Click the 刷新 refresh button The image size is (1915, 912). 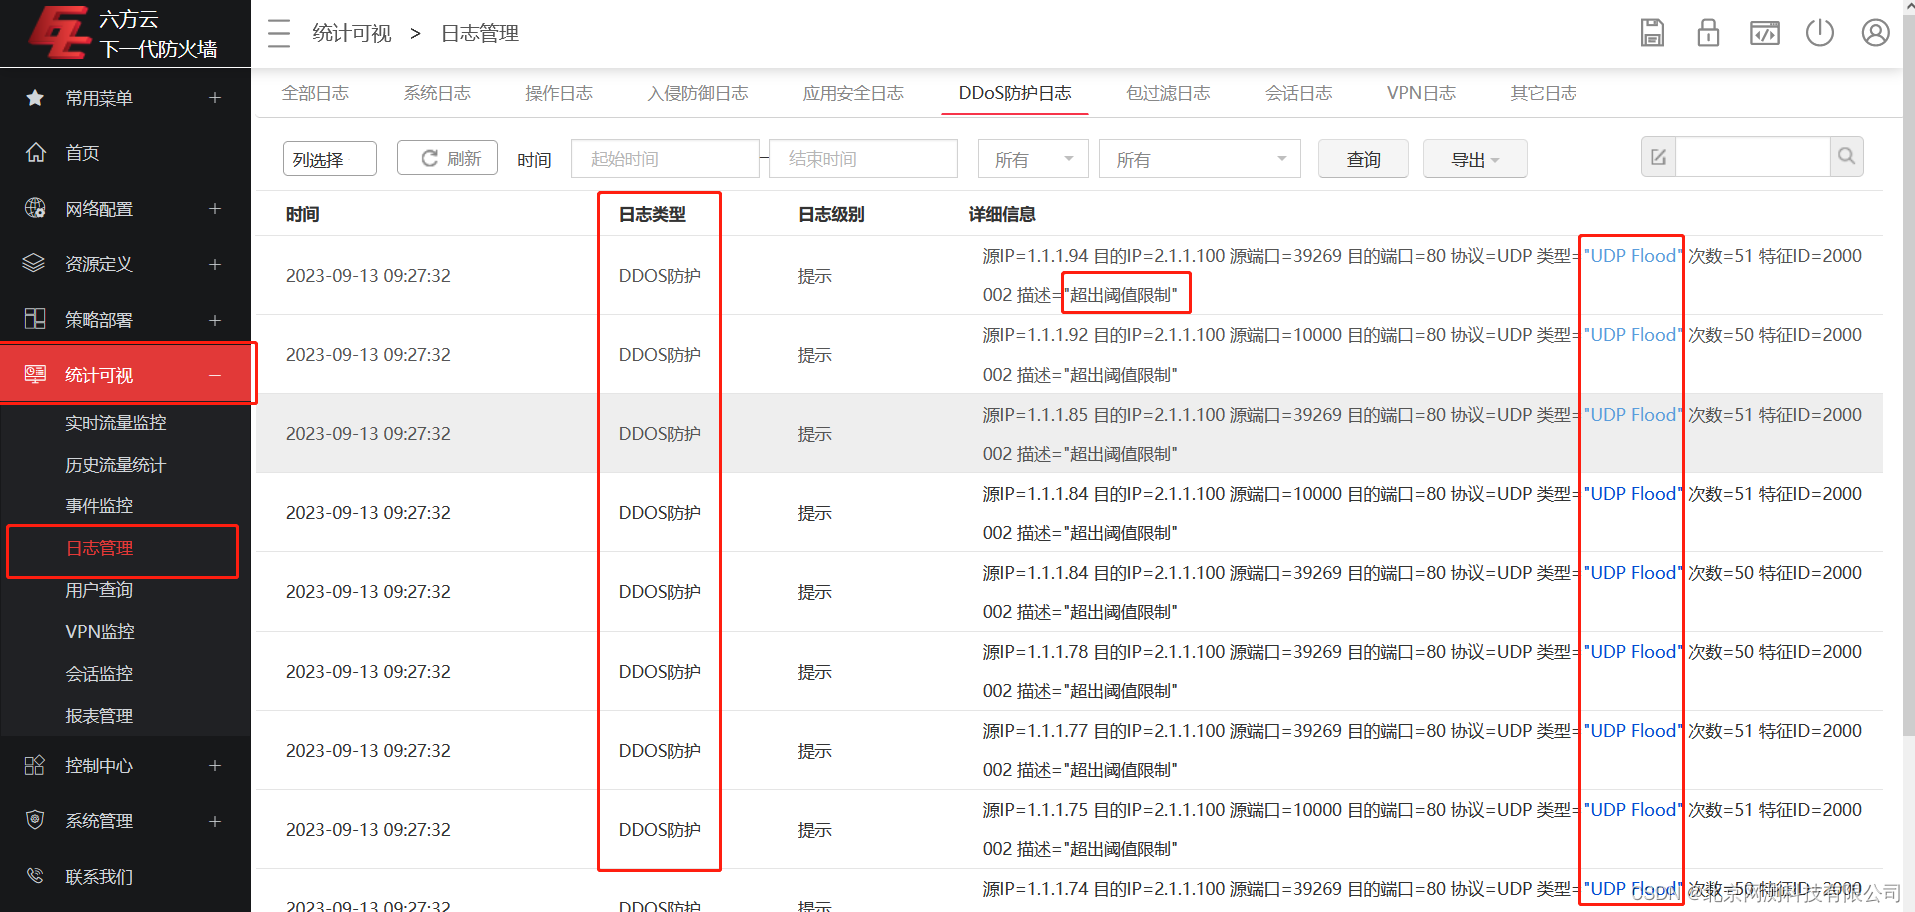(x=447, y=158)
